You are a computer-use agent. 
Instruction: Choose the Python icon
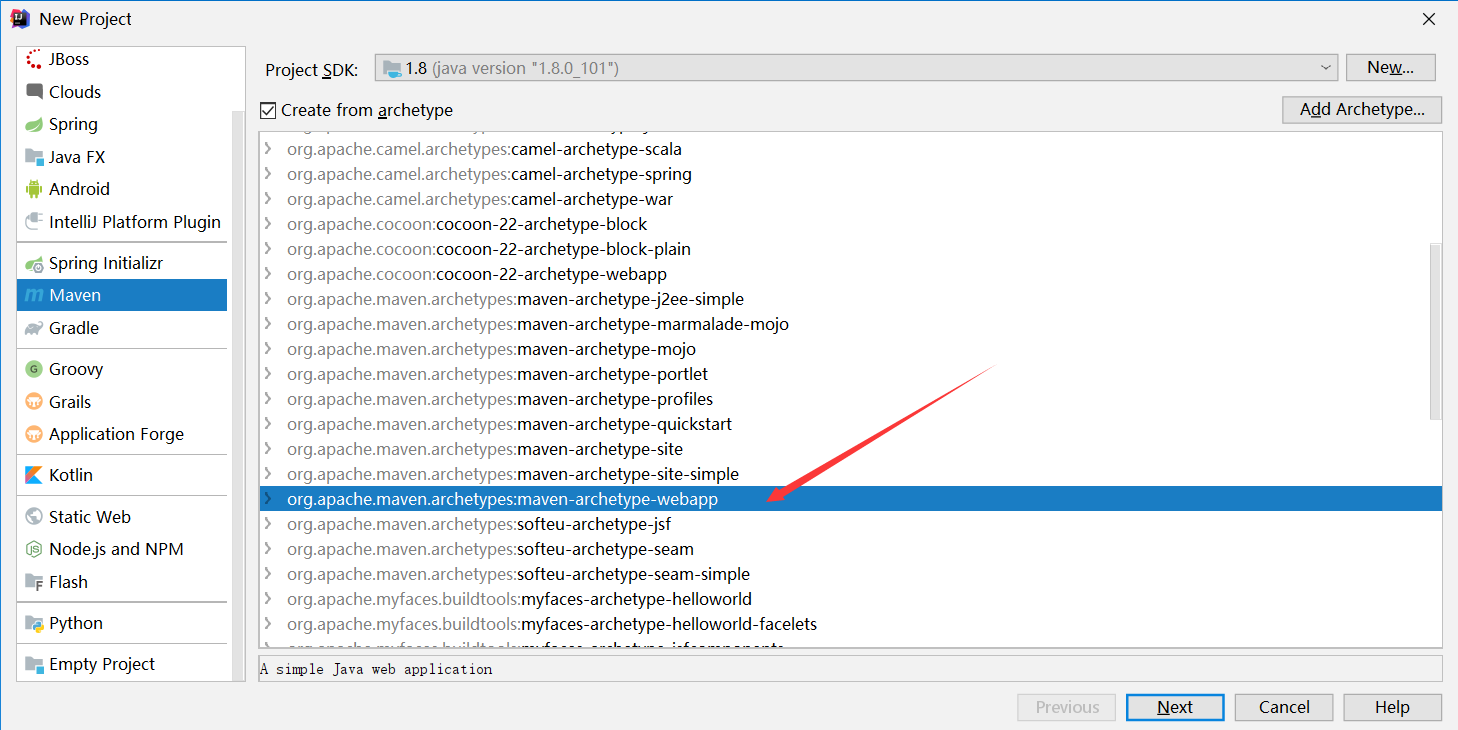(x=34, y=623)
